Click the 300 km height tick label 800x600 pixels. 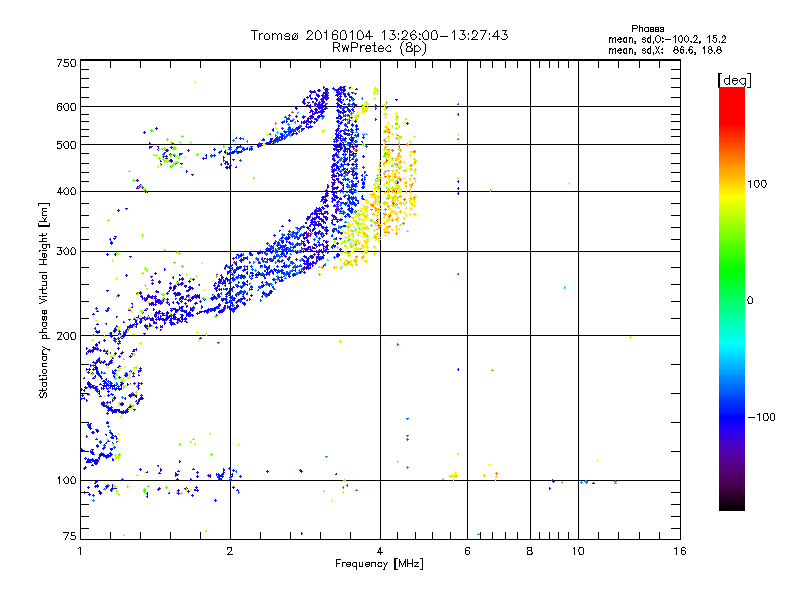(66, 251)
